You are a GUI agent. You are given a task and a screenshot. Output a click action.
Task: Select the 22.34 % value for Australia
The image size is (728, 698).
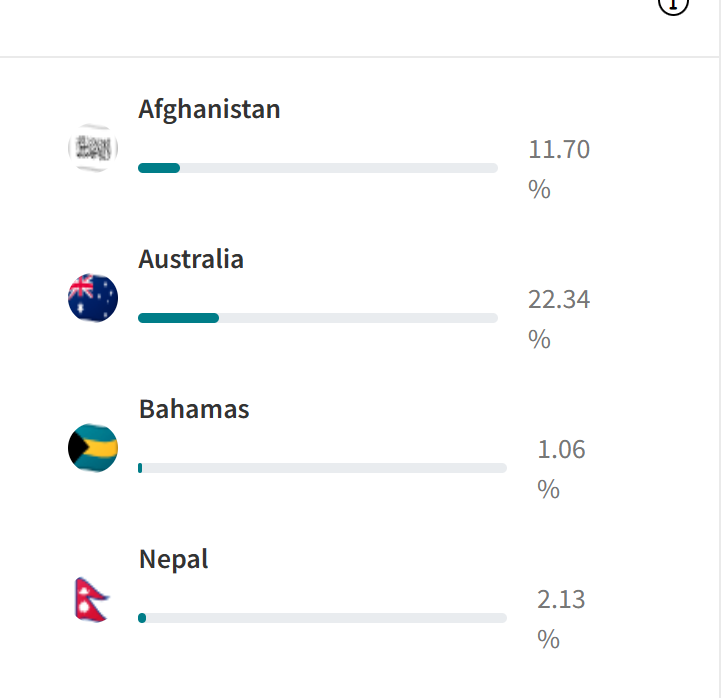pyautogui.click(x=559, y=318)
